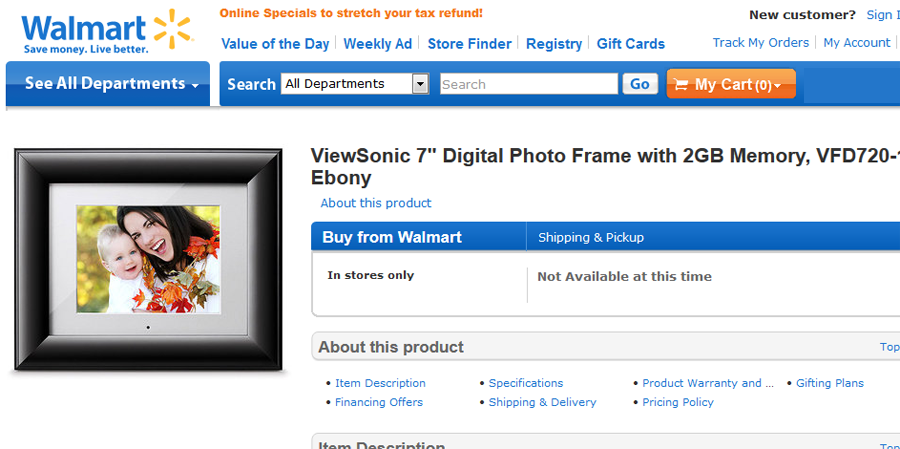
Task: Click the Walmart spark logo
Action: pyautogui.click(x=173, y=28)
